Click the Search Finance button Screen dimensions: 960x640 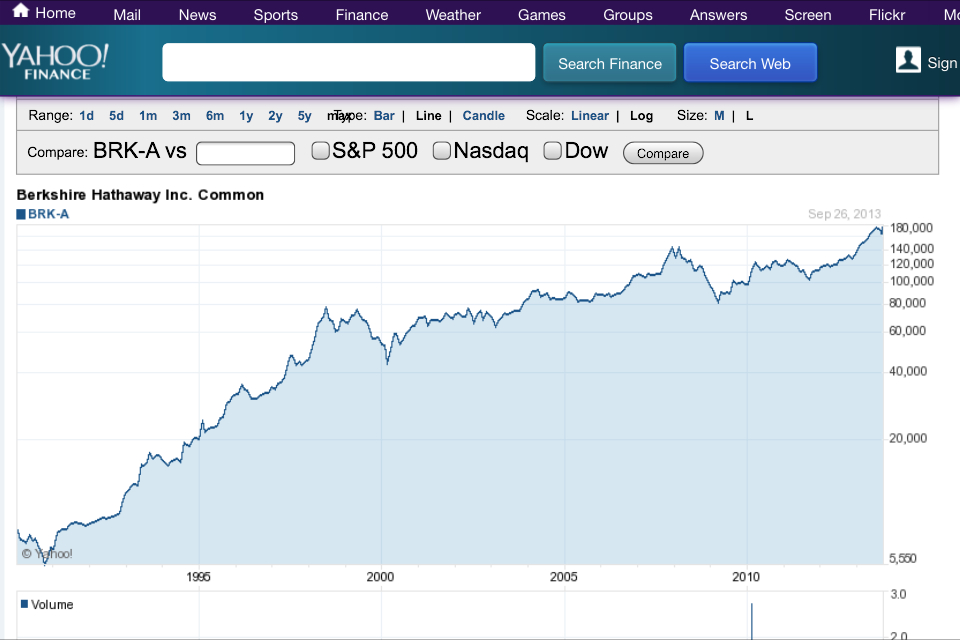610,62
